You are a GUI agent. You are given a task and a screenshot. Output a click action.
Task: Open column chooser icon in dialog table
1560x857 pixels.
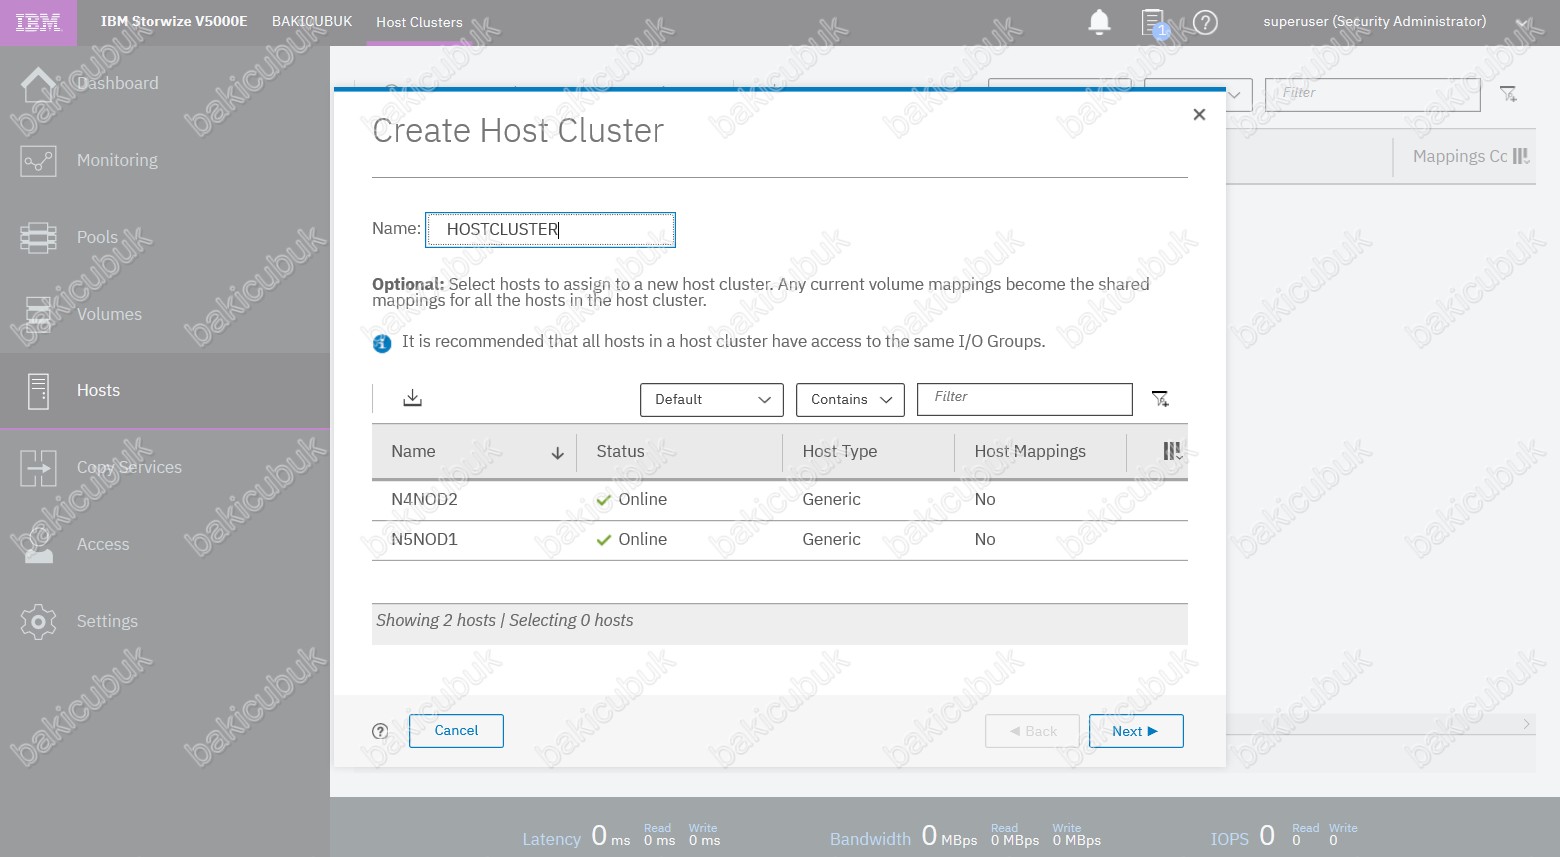pos(1172,451)
